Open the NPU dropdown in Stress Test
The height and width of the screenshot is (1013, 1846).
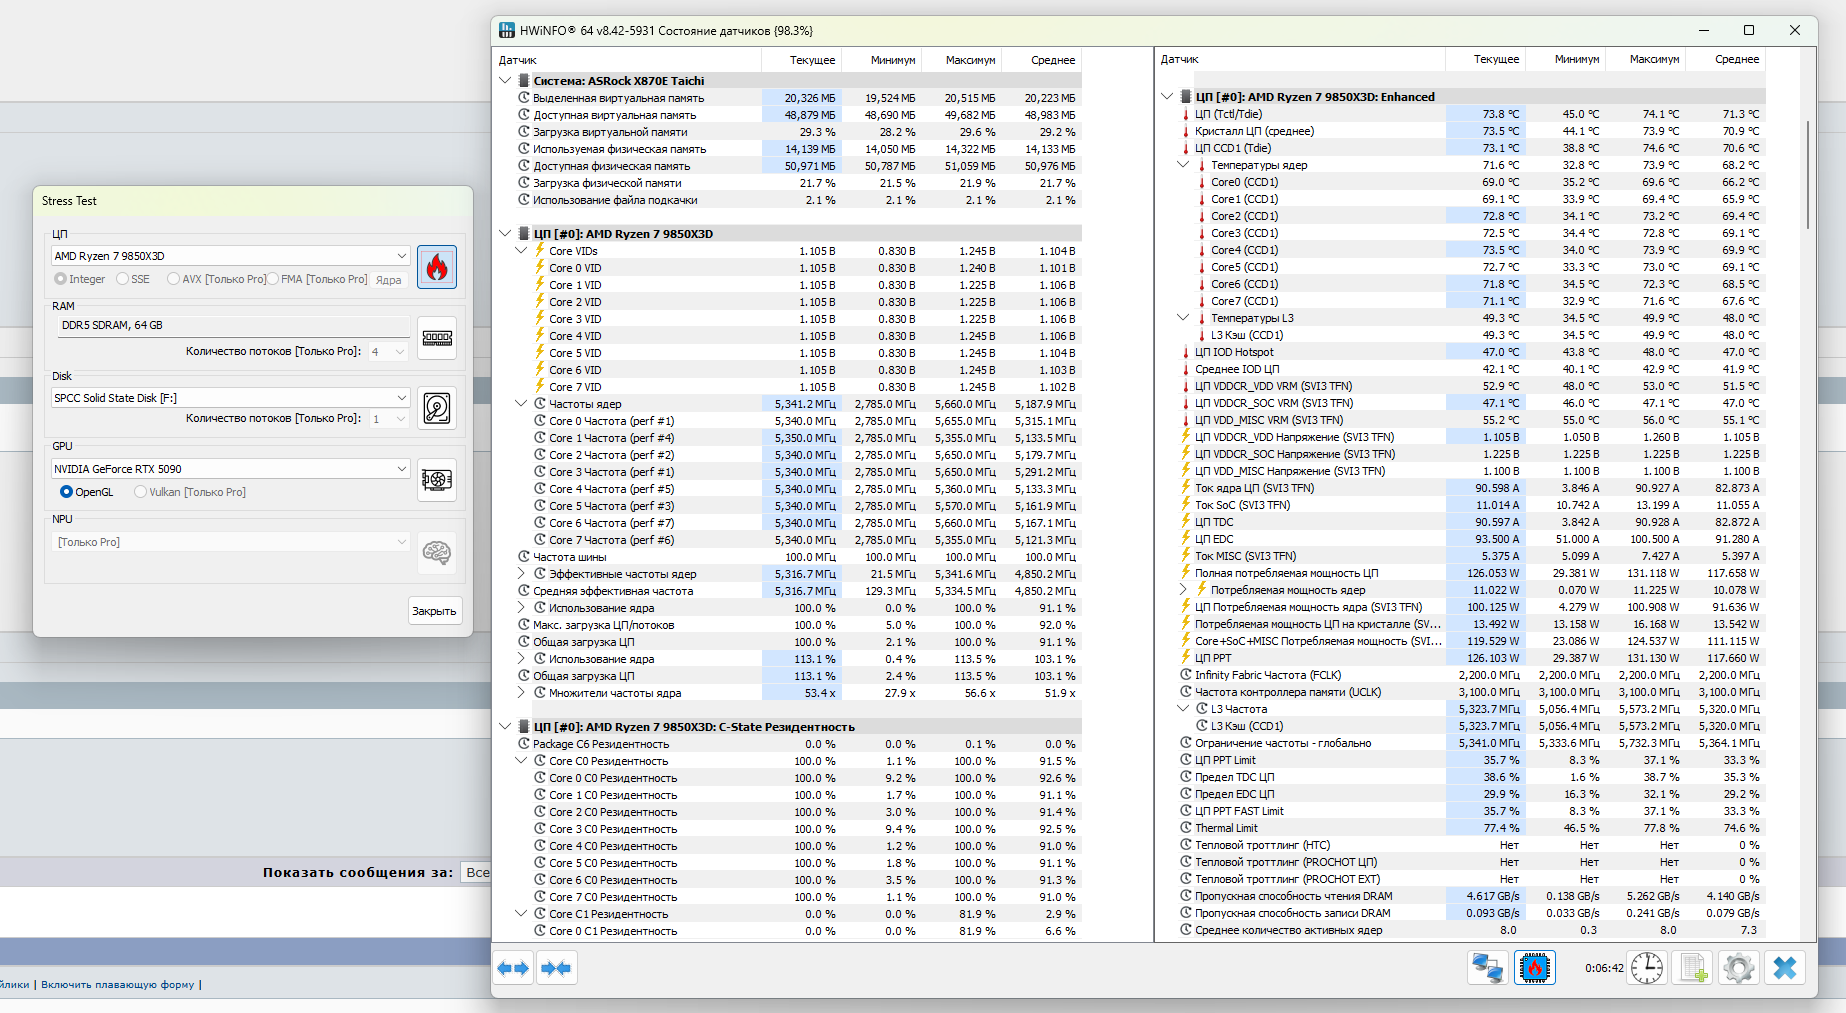coord(231,542)
